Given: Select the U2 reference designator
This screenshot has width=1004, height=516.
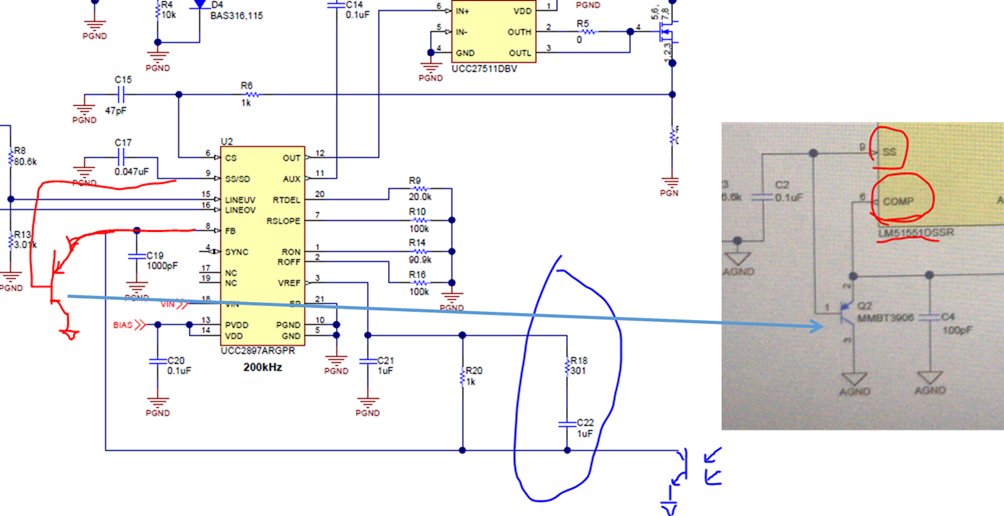Looking at the screenshot, I should click(x=226, y=141).
